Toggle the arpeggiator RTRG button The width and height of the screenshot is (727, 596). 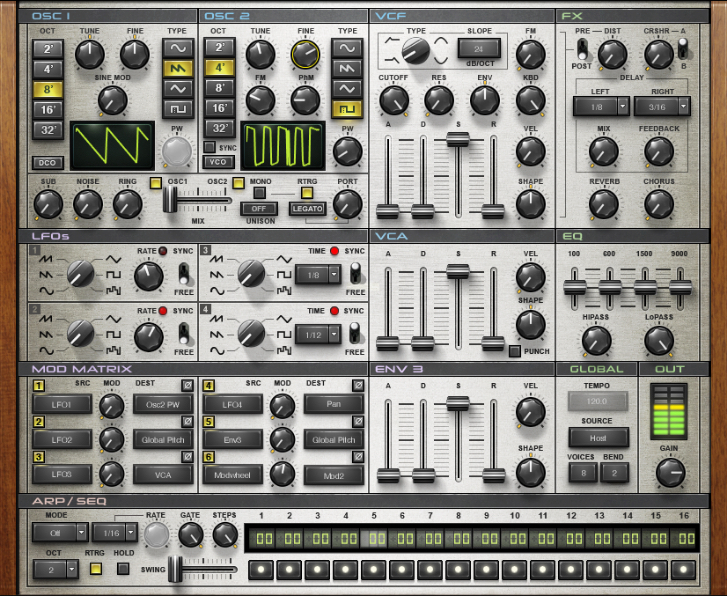[x=96, y=568]
